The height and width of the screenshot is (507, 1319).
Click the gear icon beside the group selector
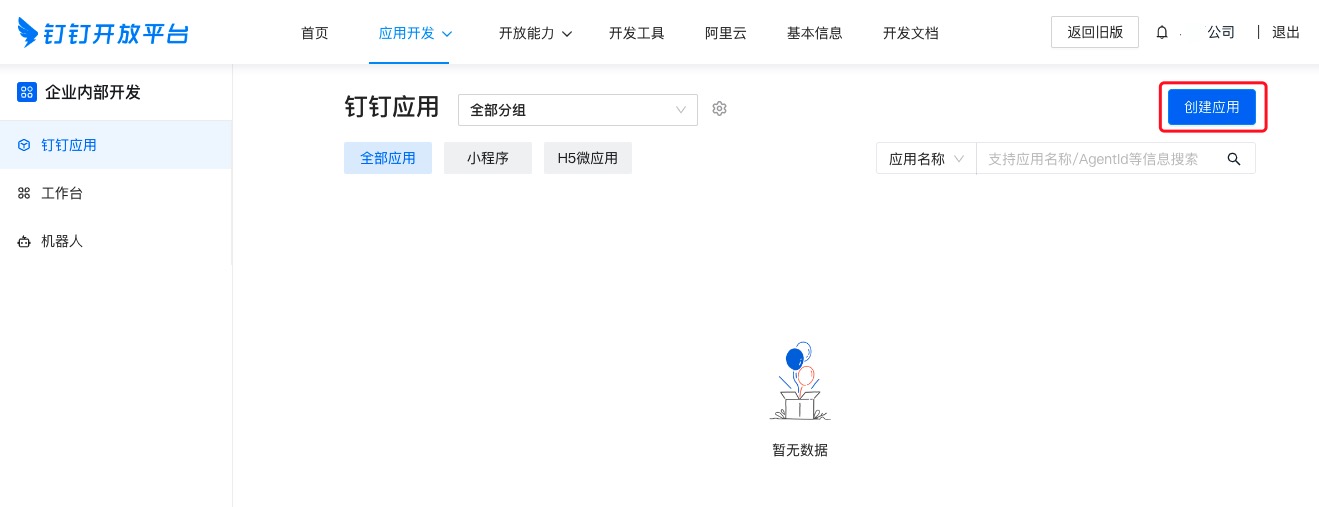(719, 109)
